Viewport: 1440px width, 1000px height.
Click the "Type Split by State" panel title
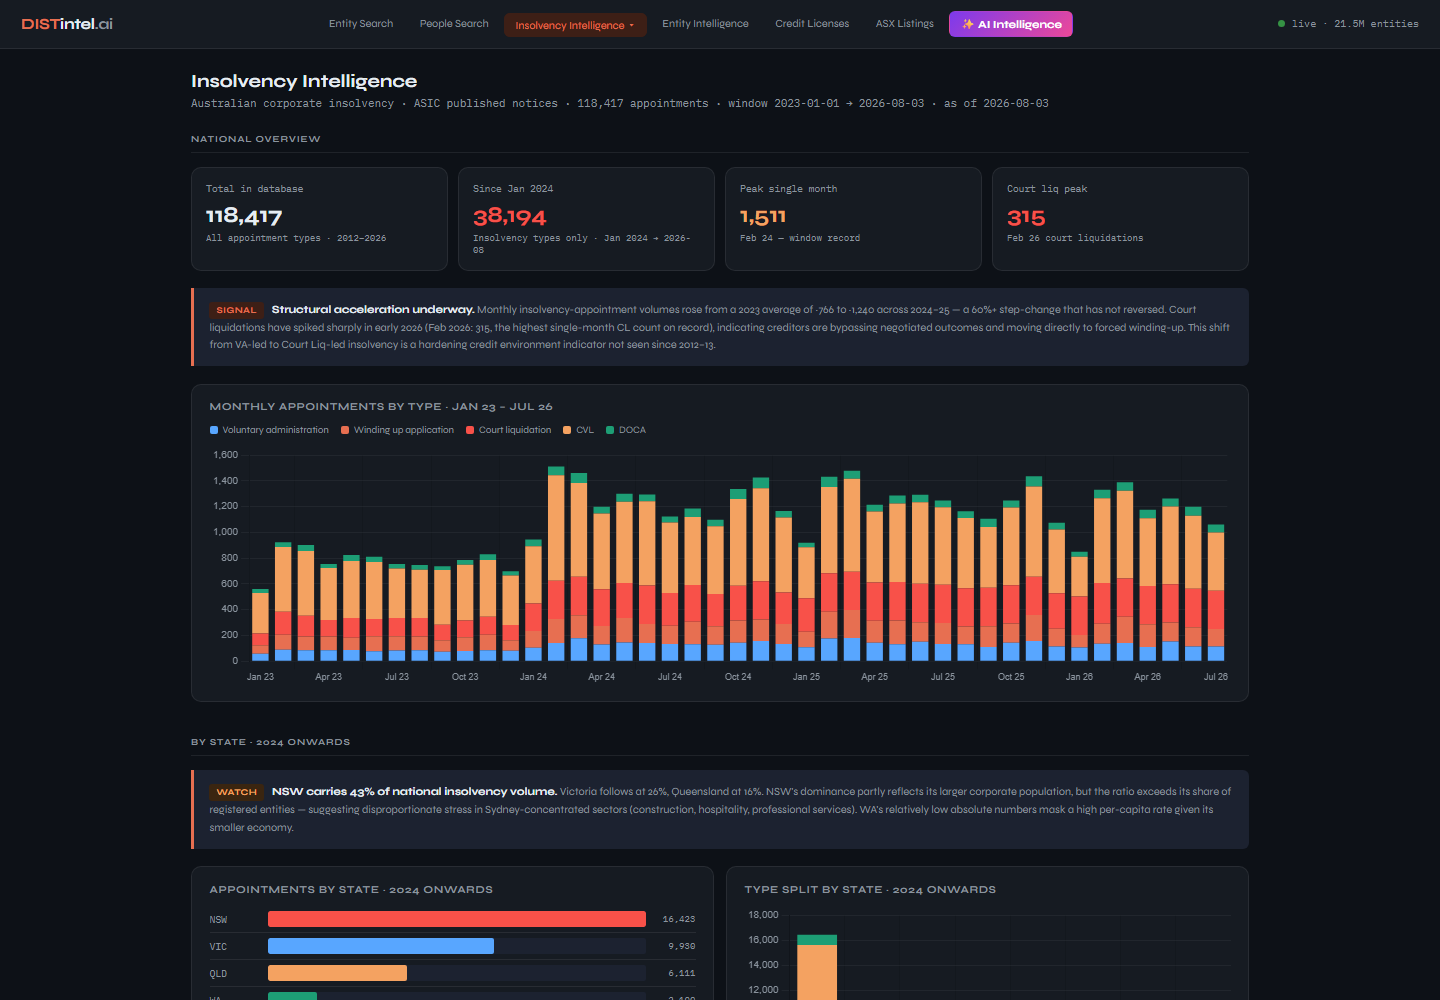click(870, 890)
